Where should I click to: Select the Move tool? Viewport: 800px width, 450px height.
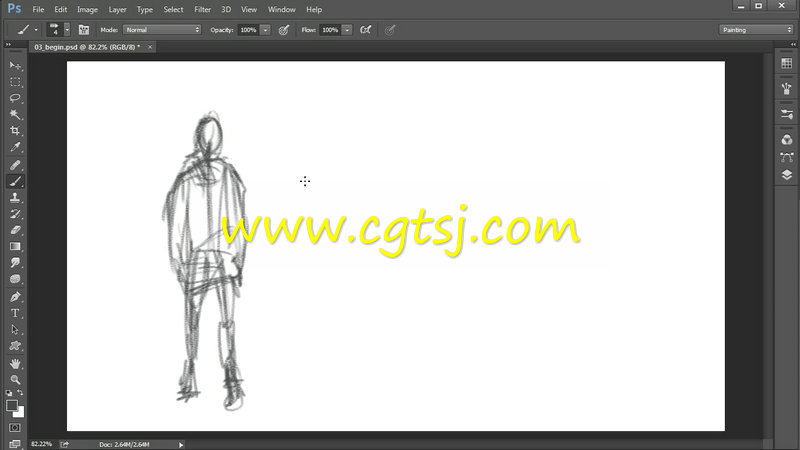[15, 66]
